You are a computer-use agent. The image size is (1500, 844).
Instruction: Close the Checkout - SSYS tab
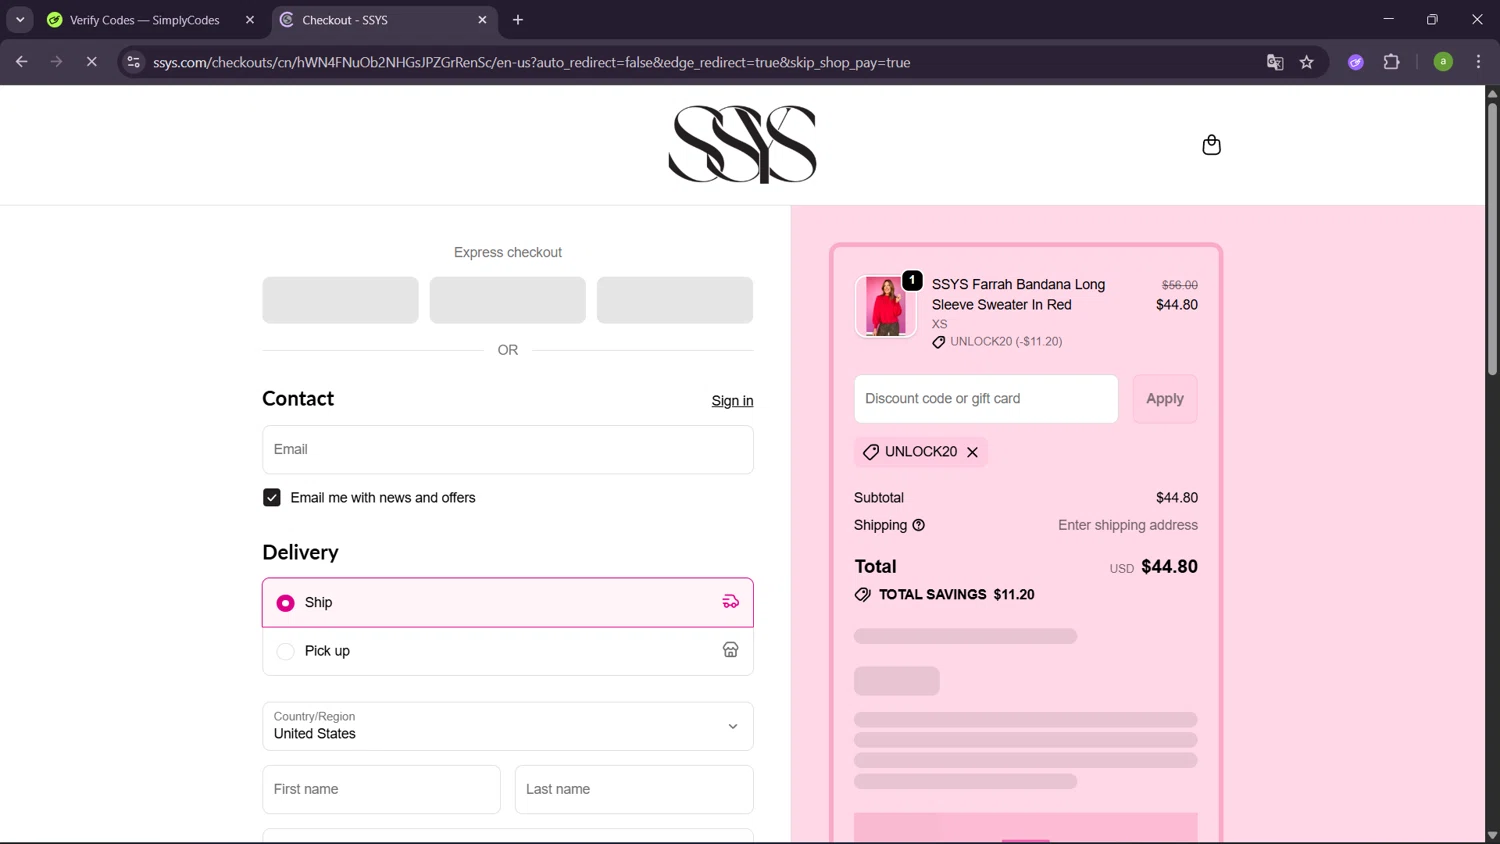(x=482, y=20)
